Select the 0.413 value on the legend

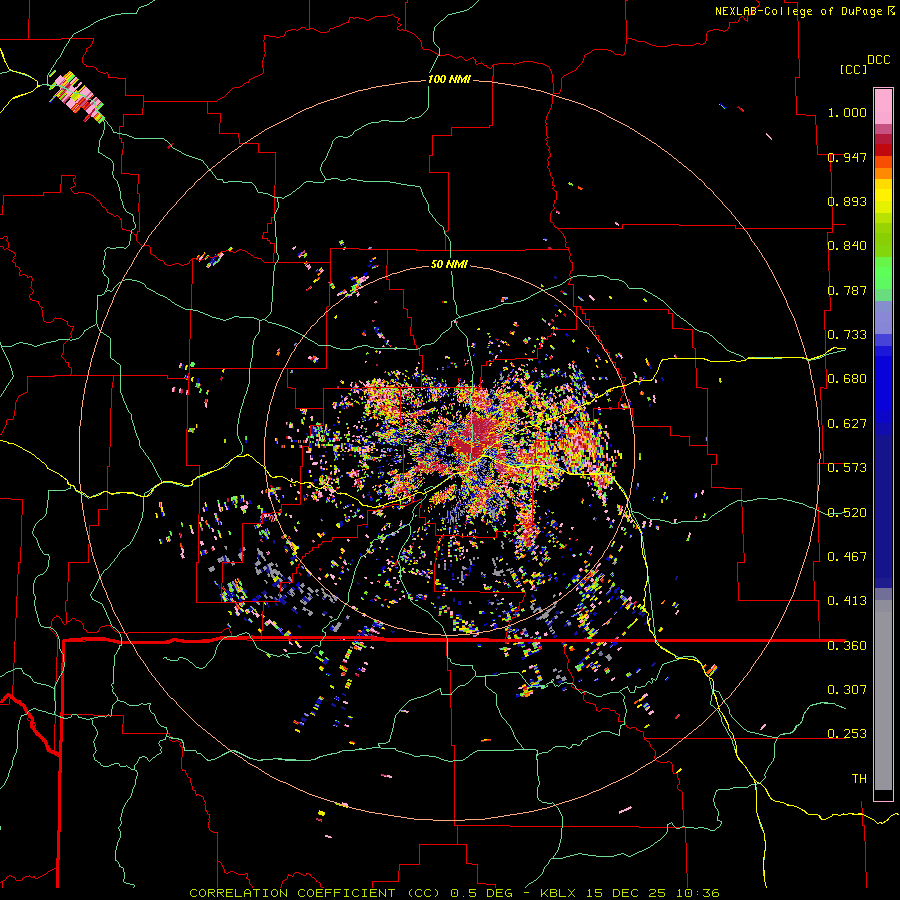tap(847, 601)
